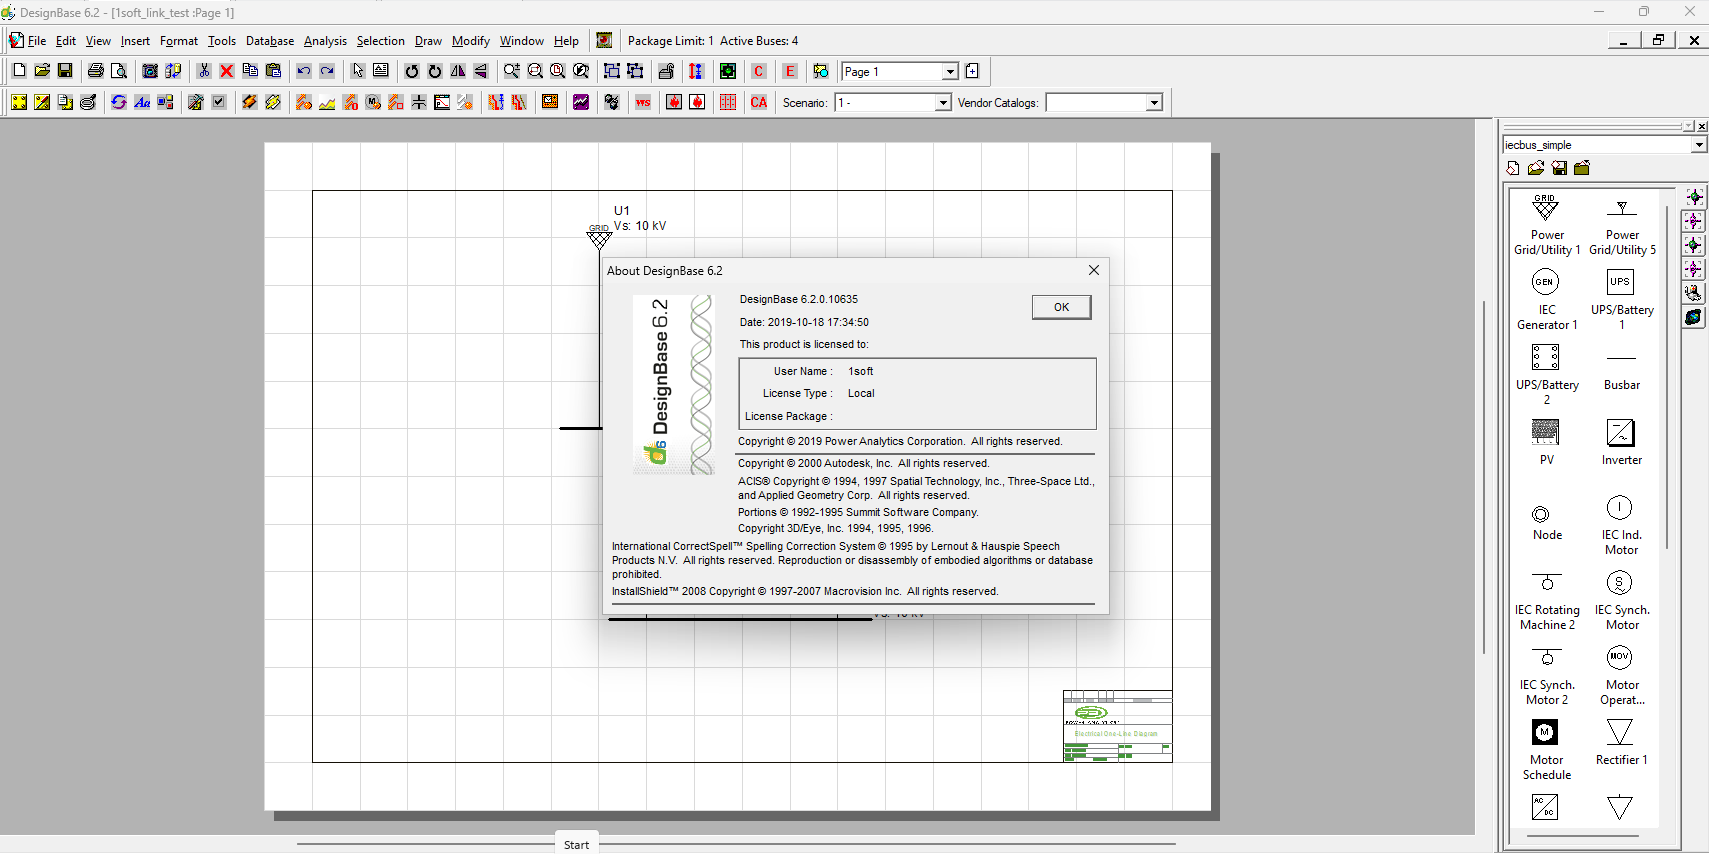Click the title block thumbnail on drawing
This screenshot has width=1709, height=854.
1117,726
